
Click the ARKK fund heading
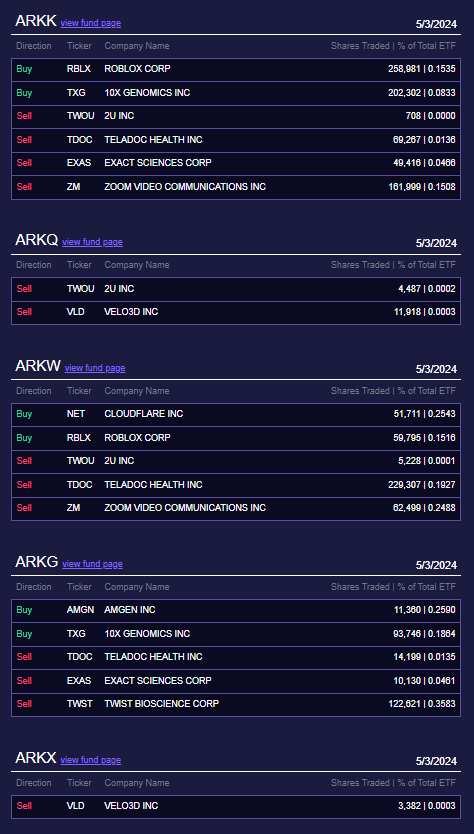pos(36,21)
